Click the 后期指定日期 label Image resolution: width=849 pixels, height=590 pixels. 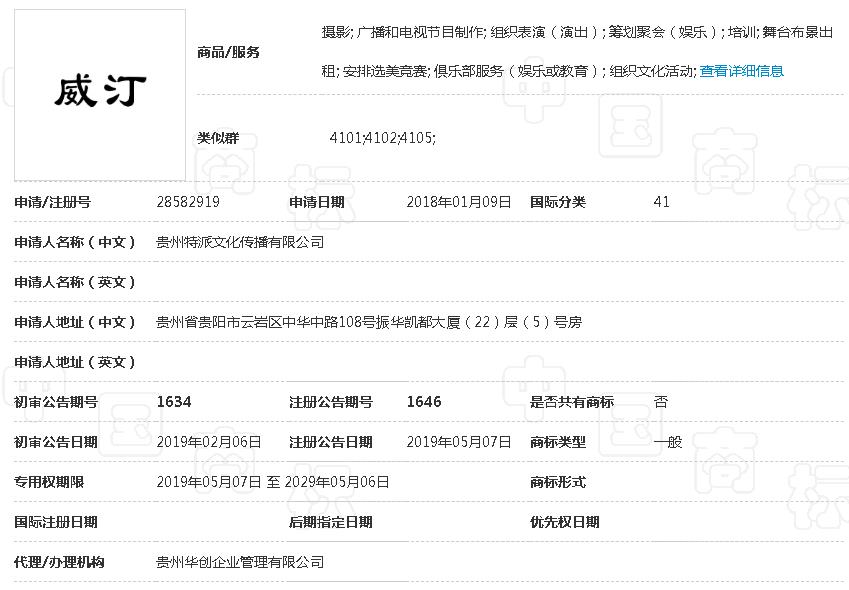pyautogui.click(x=331, y=522)
